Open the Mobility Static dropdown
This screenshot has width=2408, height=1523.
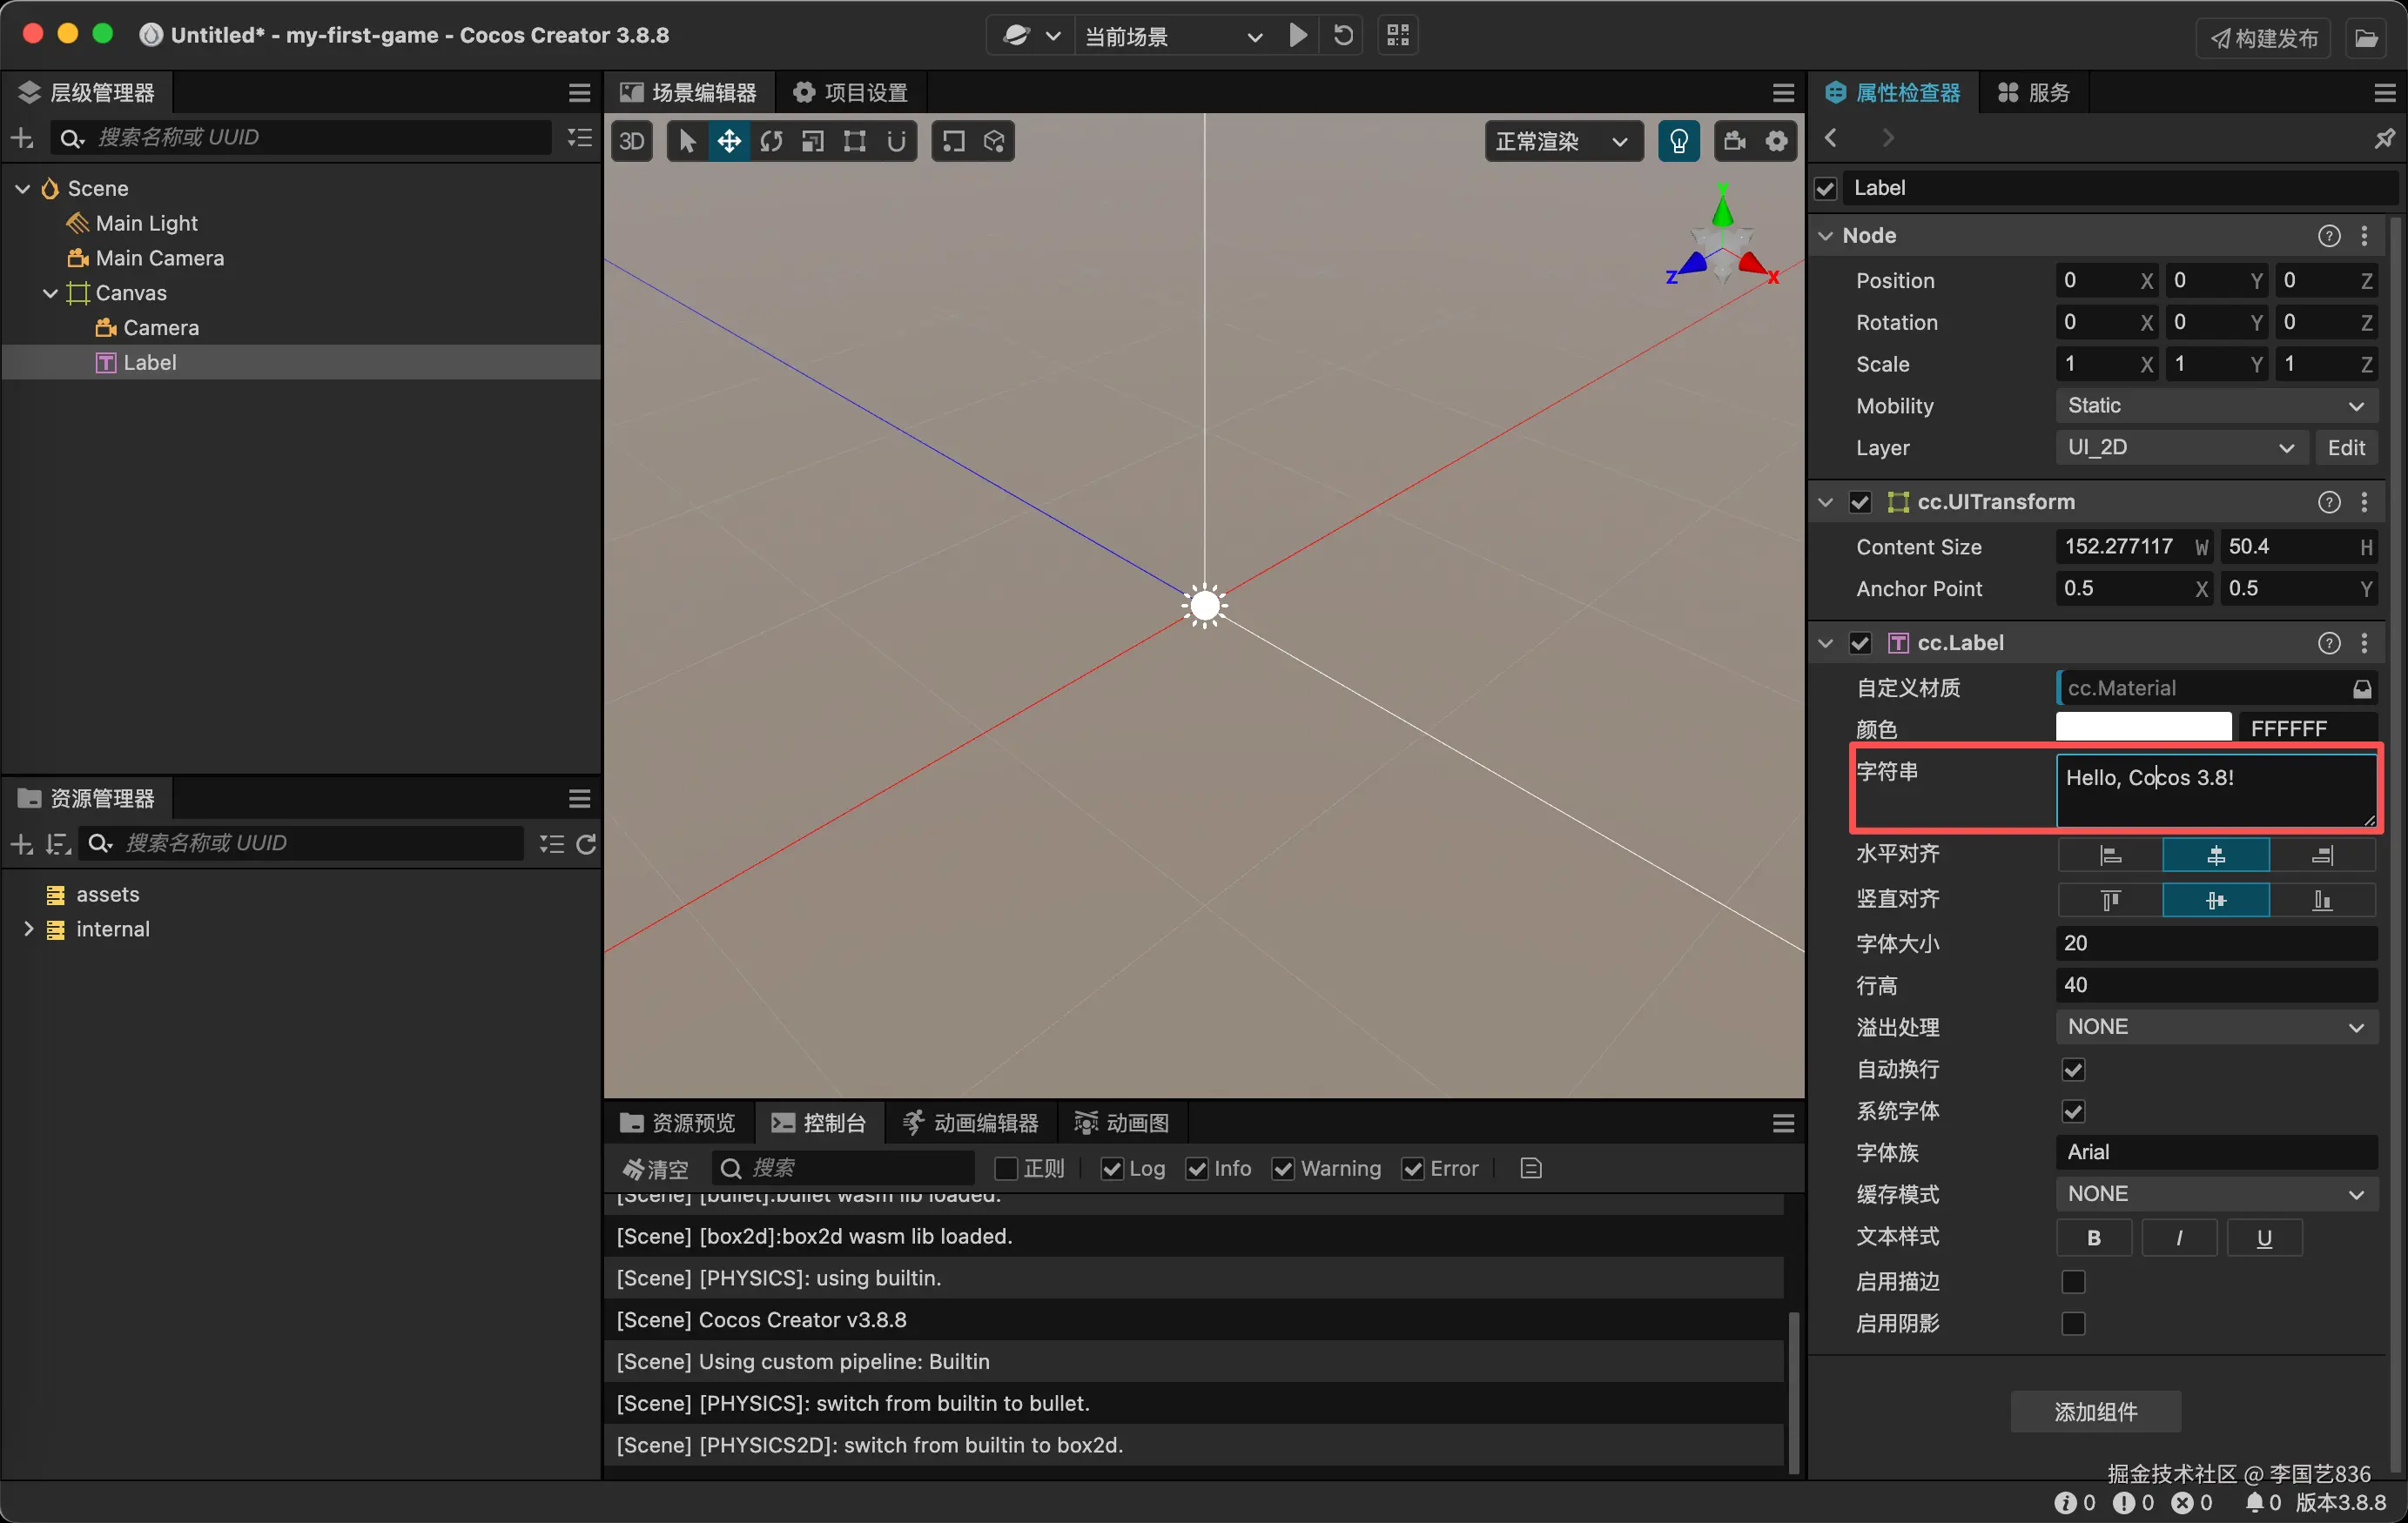pos(2214,406)
